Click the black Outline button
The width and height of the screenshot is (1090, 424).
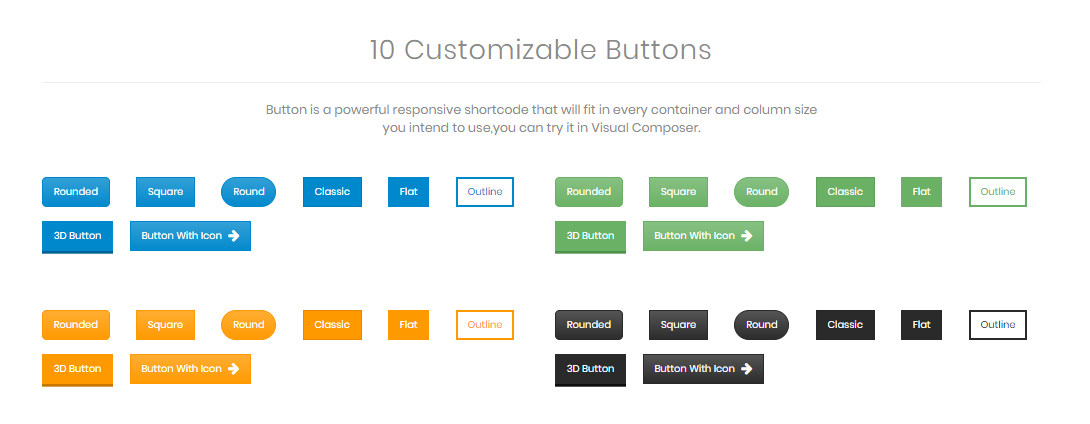click(998, 325)
